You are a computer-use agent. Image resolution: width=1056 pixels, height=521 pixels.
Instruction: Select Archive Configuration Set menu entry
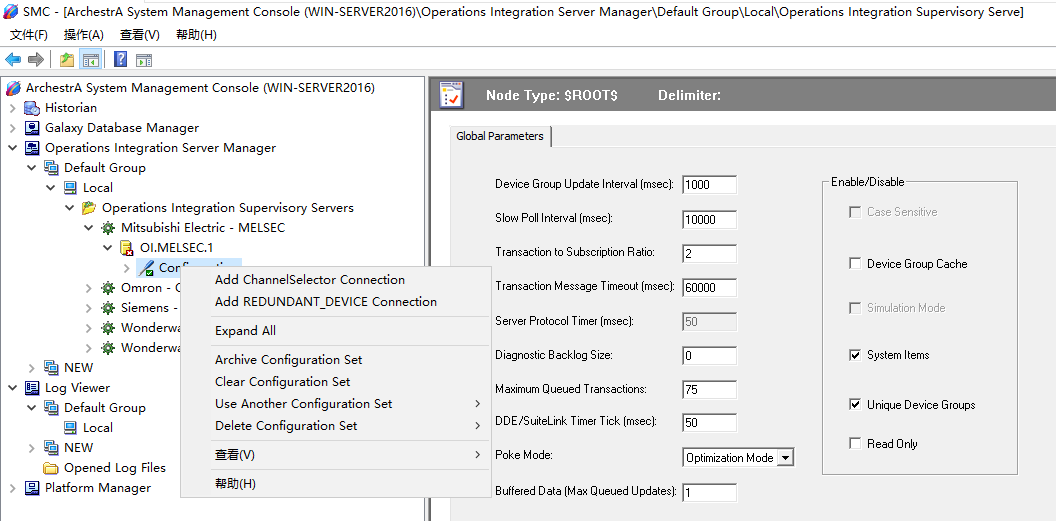coord(289,360)
